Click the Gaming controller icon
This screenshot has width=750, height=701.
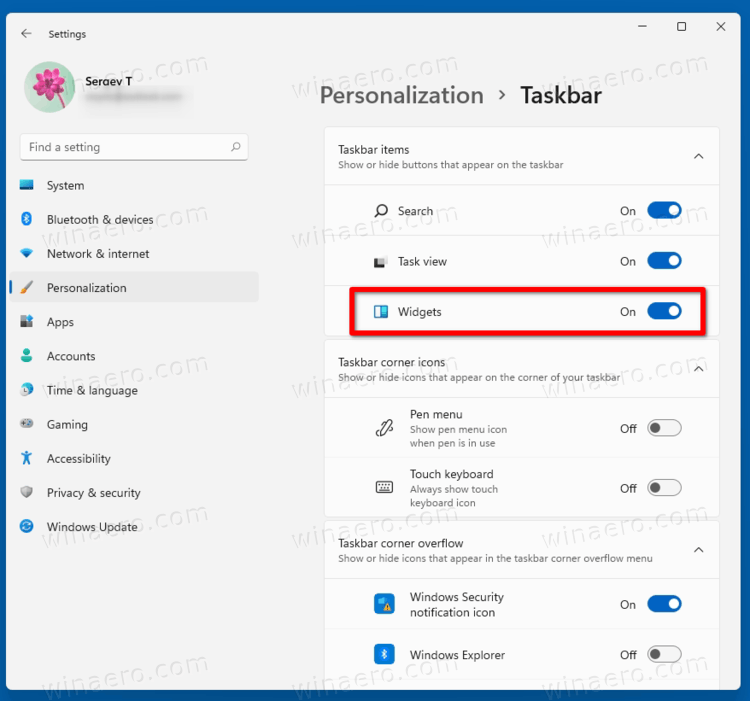[x=27, y=423]
